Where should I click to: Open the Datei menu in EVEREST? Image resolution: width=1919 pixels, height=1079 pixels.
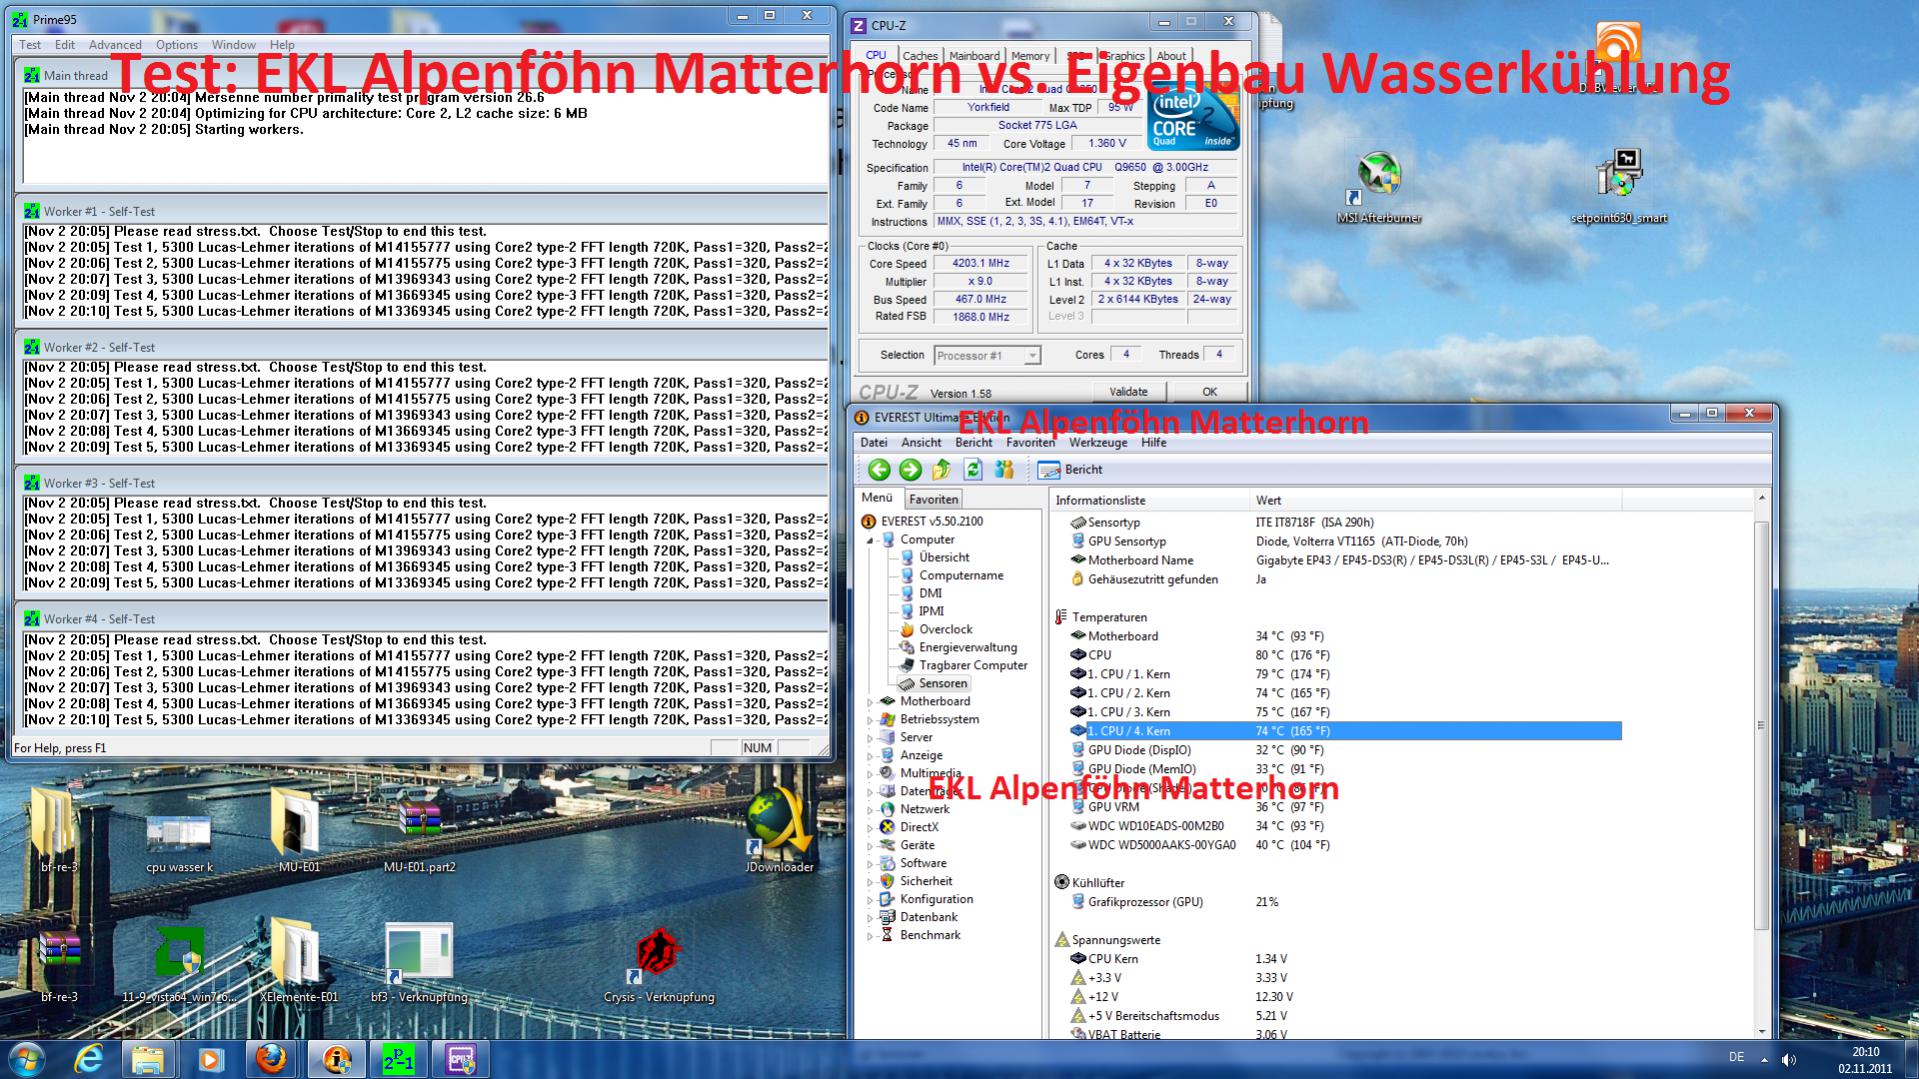tap(873, 443)
